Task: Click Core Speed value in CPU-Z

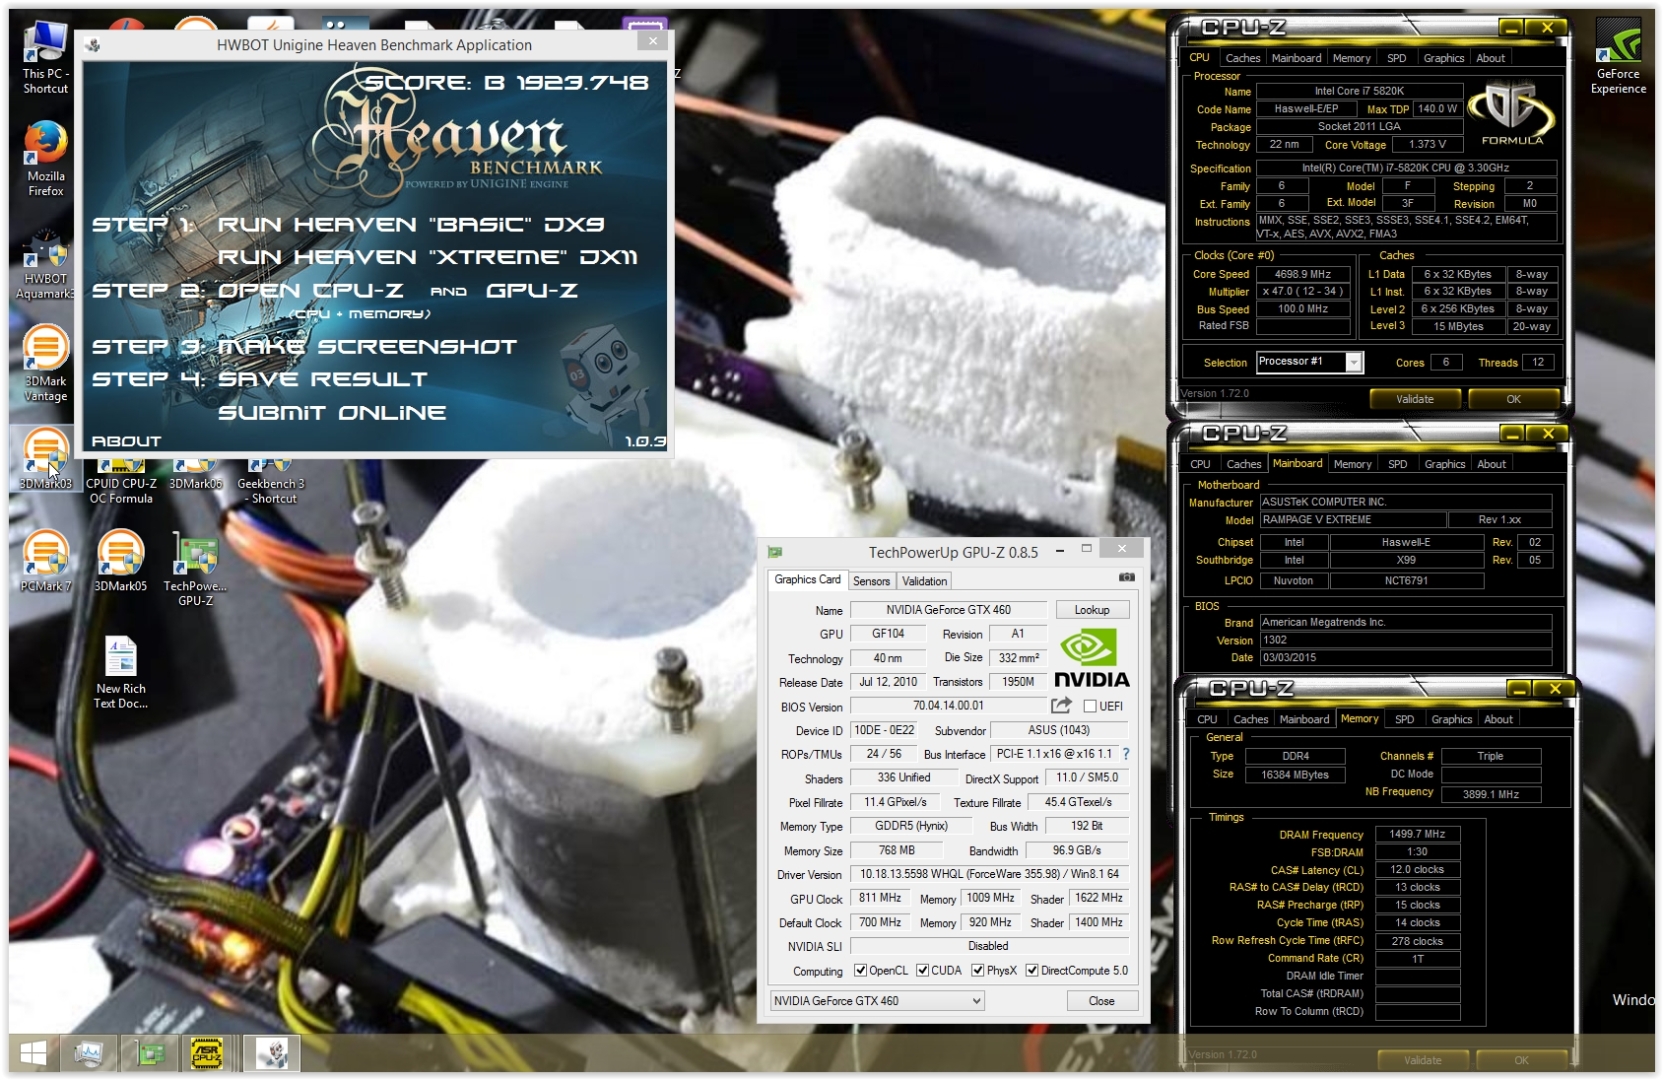Action: pyautogui.click(x=1302, y=274)
